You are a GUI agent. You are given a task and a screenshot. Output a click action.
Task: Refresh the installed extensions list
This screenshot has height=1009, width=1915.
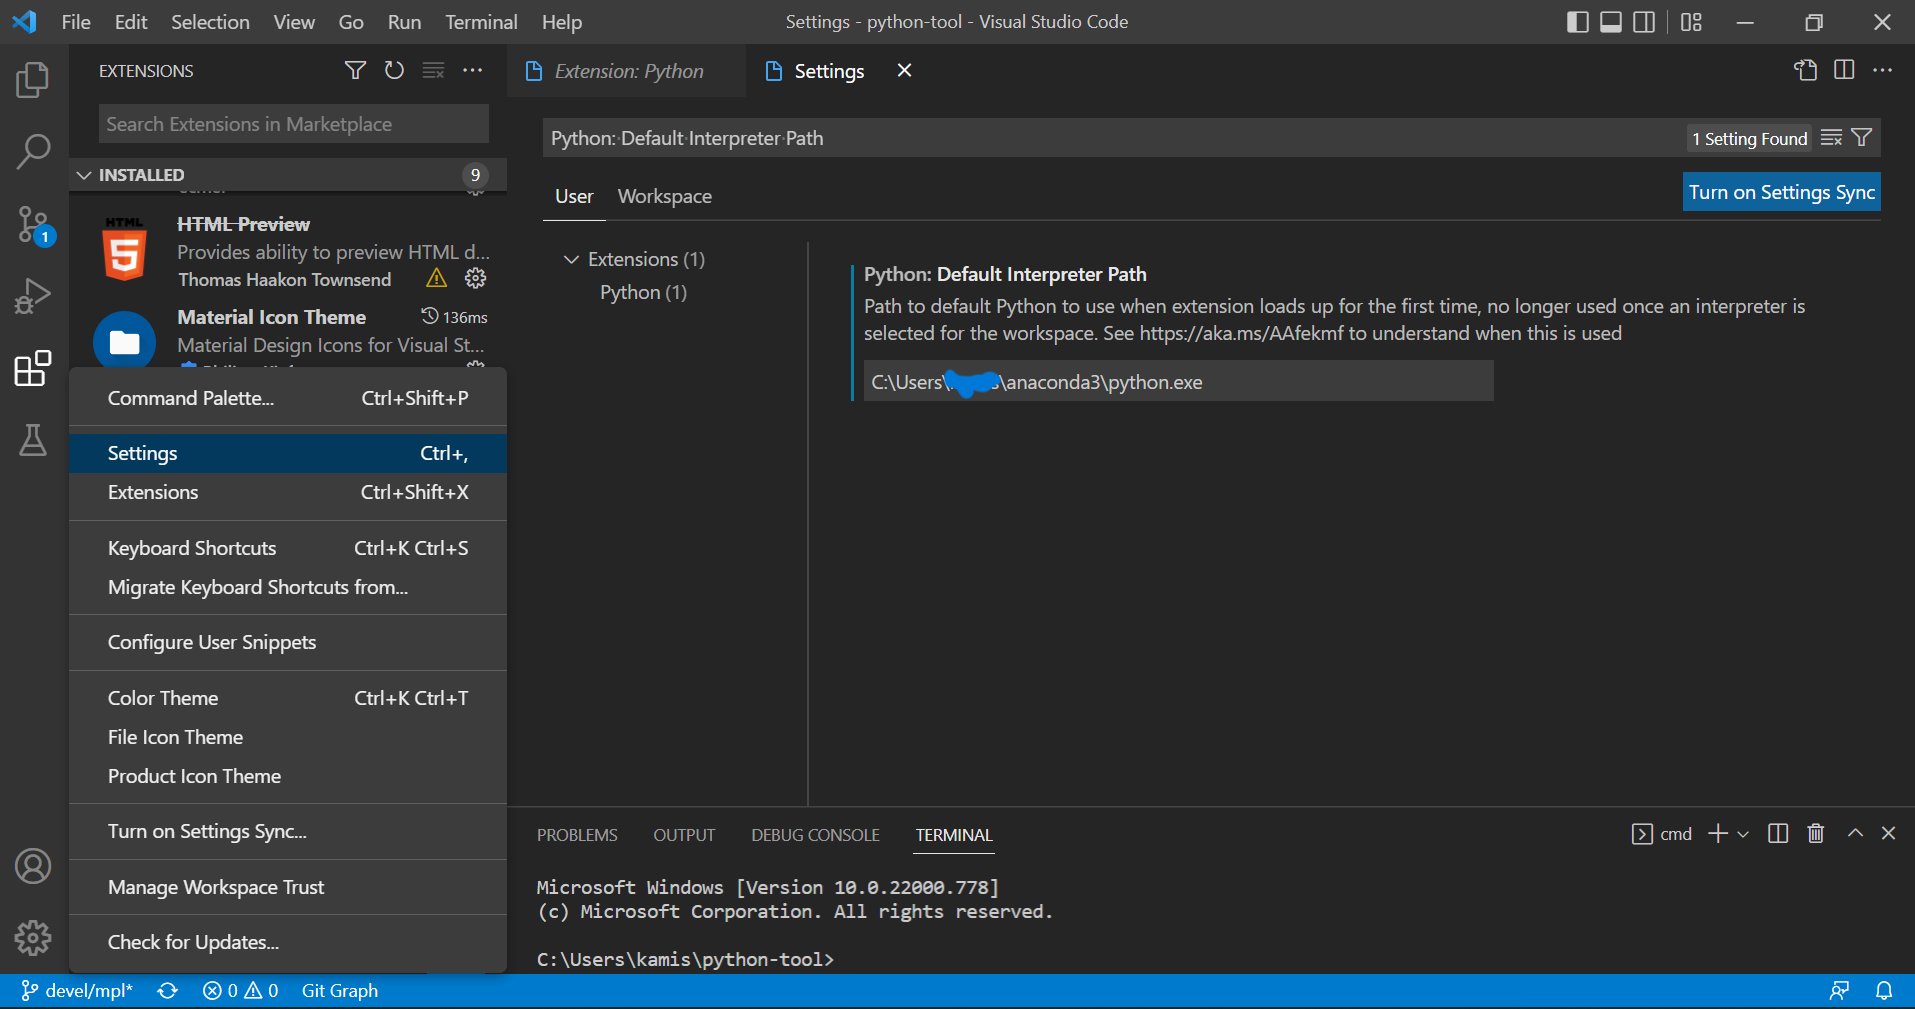[x=394, y=70]
